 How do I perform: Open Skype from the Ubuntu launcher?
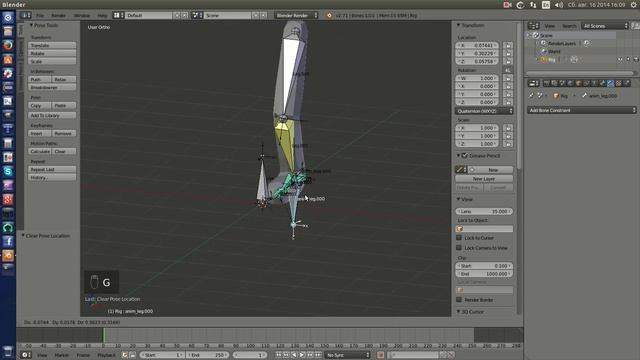tap(8, 172)
